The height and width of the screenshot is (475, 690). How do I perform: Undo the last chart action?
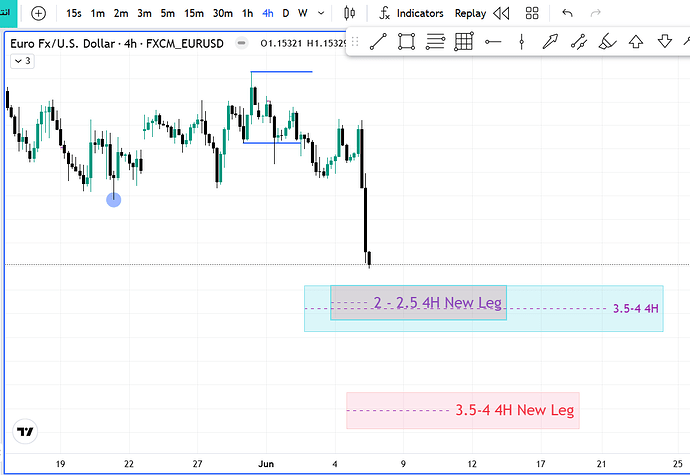[x=567, y=14]
